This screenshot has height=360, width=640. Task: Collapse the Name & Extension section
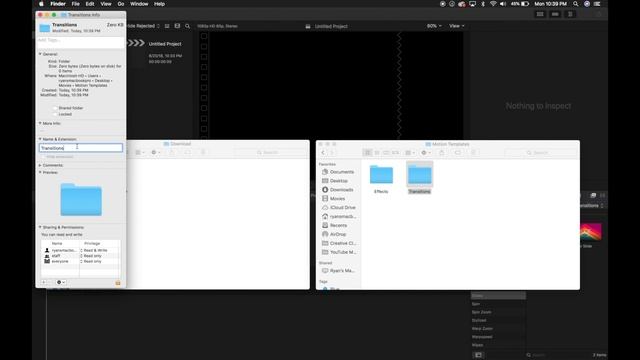pyautogui.click(x=40, y=139)
